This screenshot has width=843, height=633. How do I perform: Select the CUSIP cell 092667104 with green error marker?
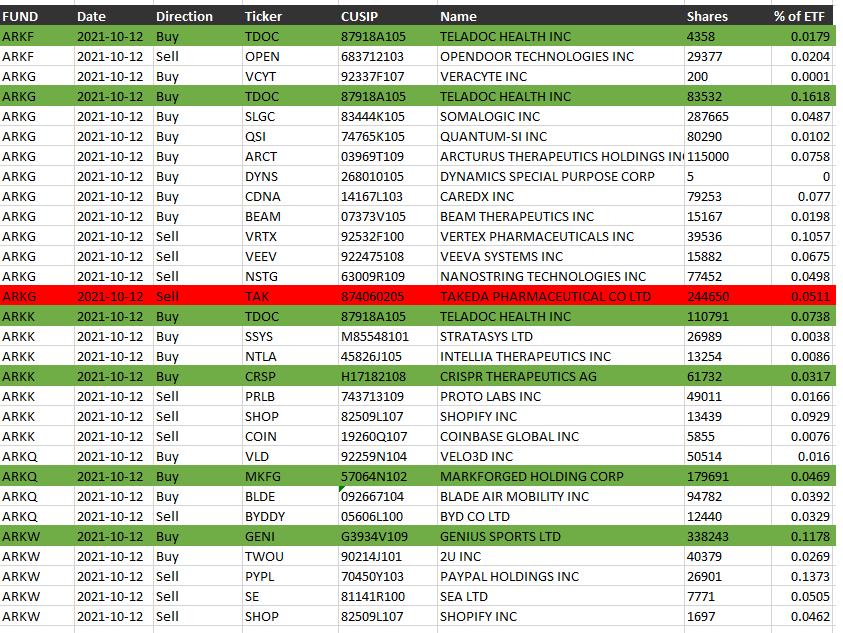[x=386, y=496]
